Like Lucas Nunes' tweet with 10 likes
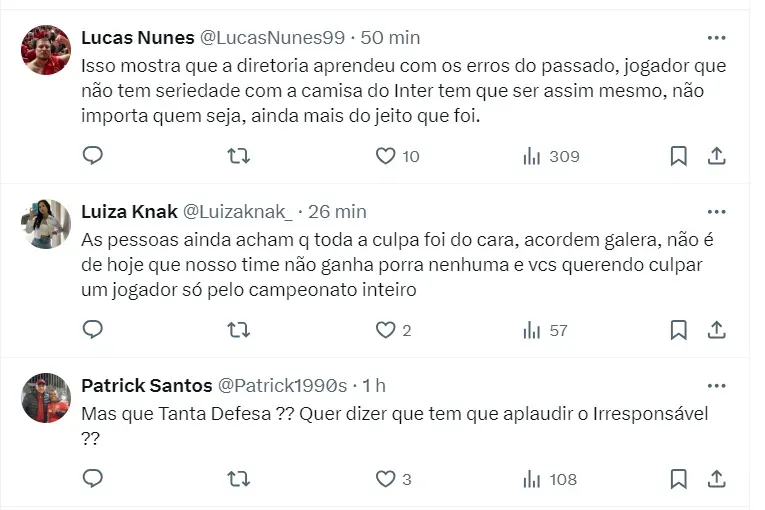This screenshot has width=765, height=510. [x=386, y=156]
